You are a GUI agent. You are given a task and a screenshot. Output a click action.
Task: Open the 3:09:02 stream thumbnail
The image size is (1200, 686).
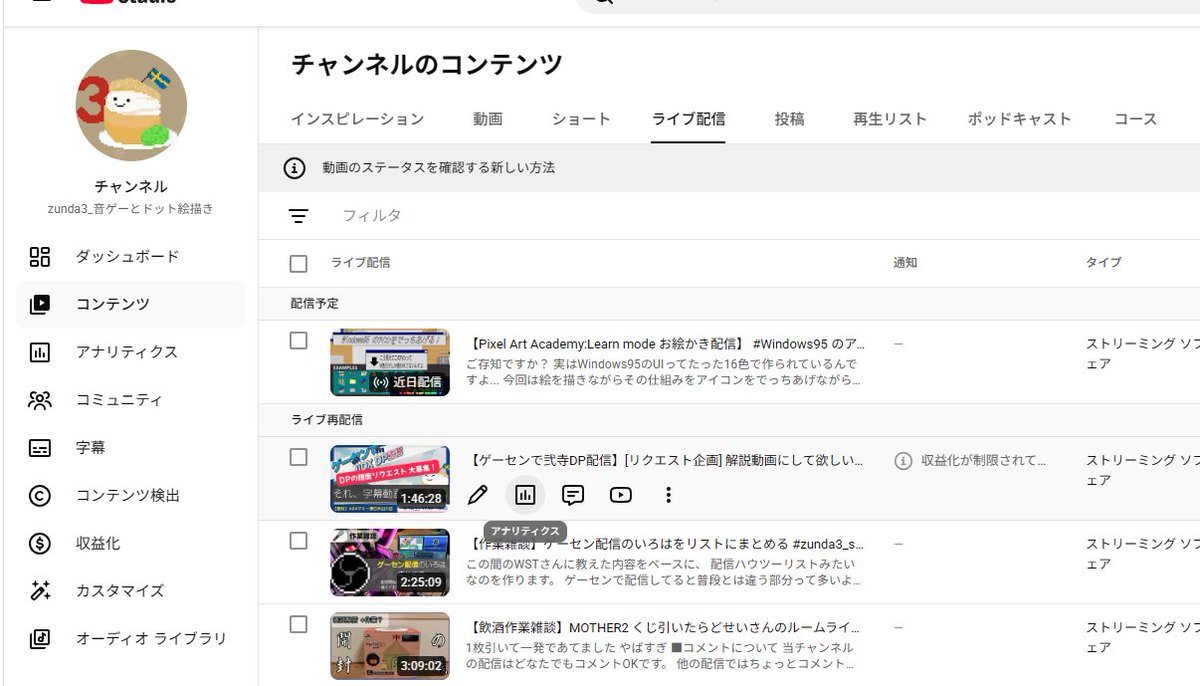(390, 646)
